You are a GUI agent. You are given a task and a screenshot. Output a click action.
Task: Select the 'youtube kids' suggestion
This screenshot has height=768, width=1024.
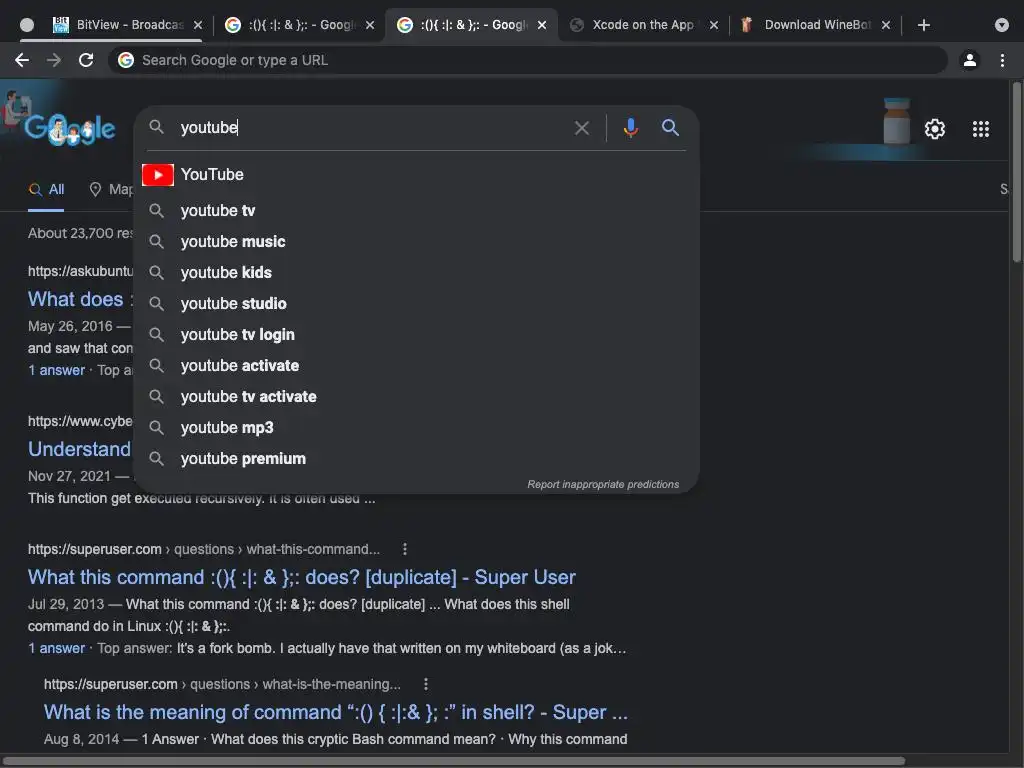417,272
